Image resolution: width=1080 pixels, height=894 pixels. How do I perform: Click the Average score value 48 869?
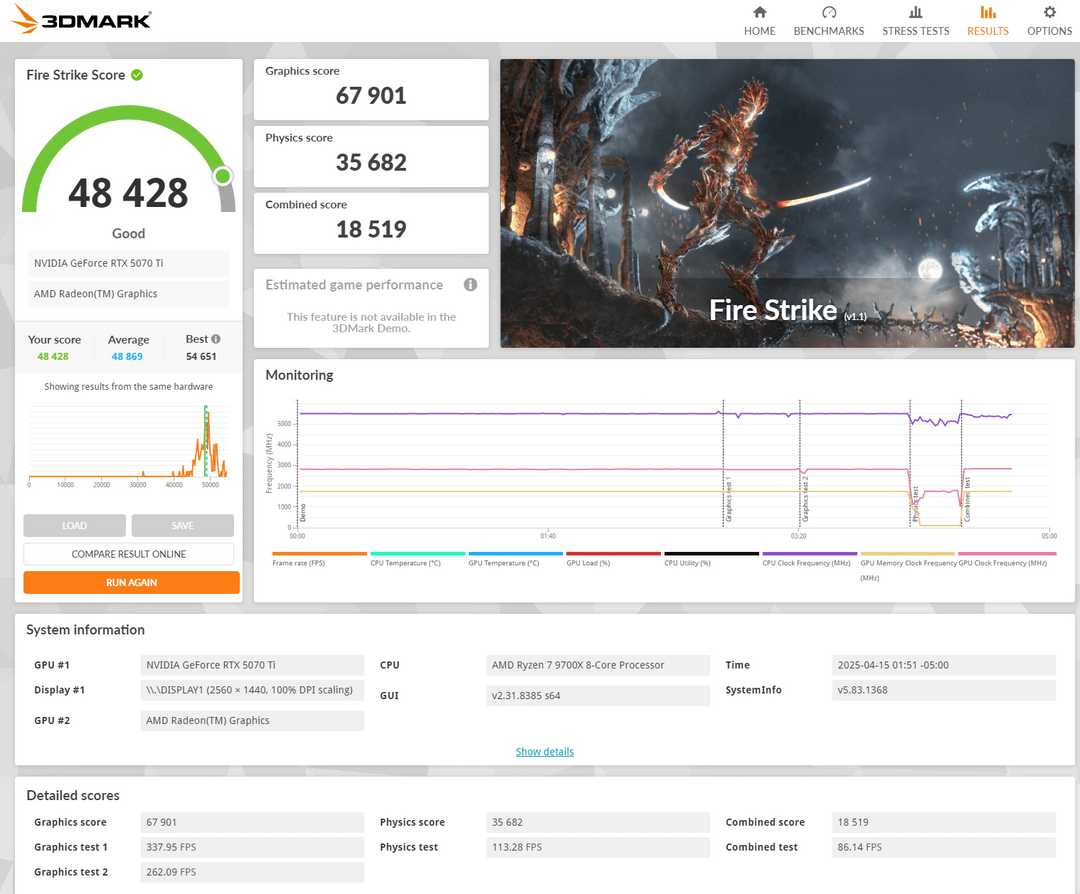pyautogui.click(x=127, y=356)
